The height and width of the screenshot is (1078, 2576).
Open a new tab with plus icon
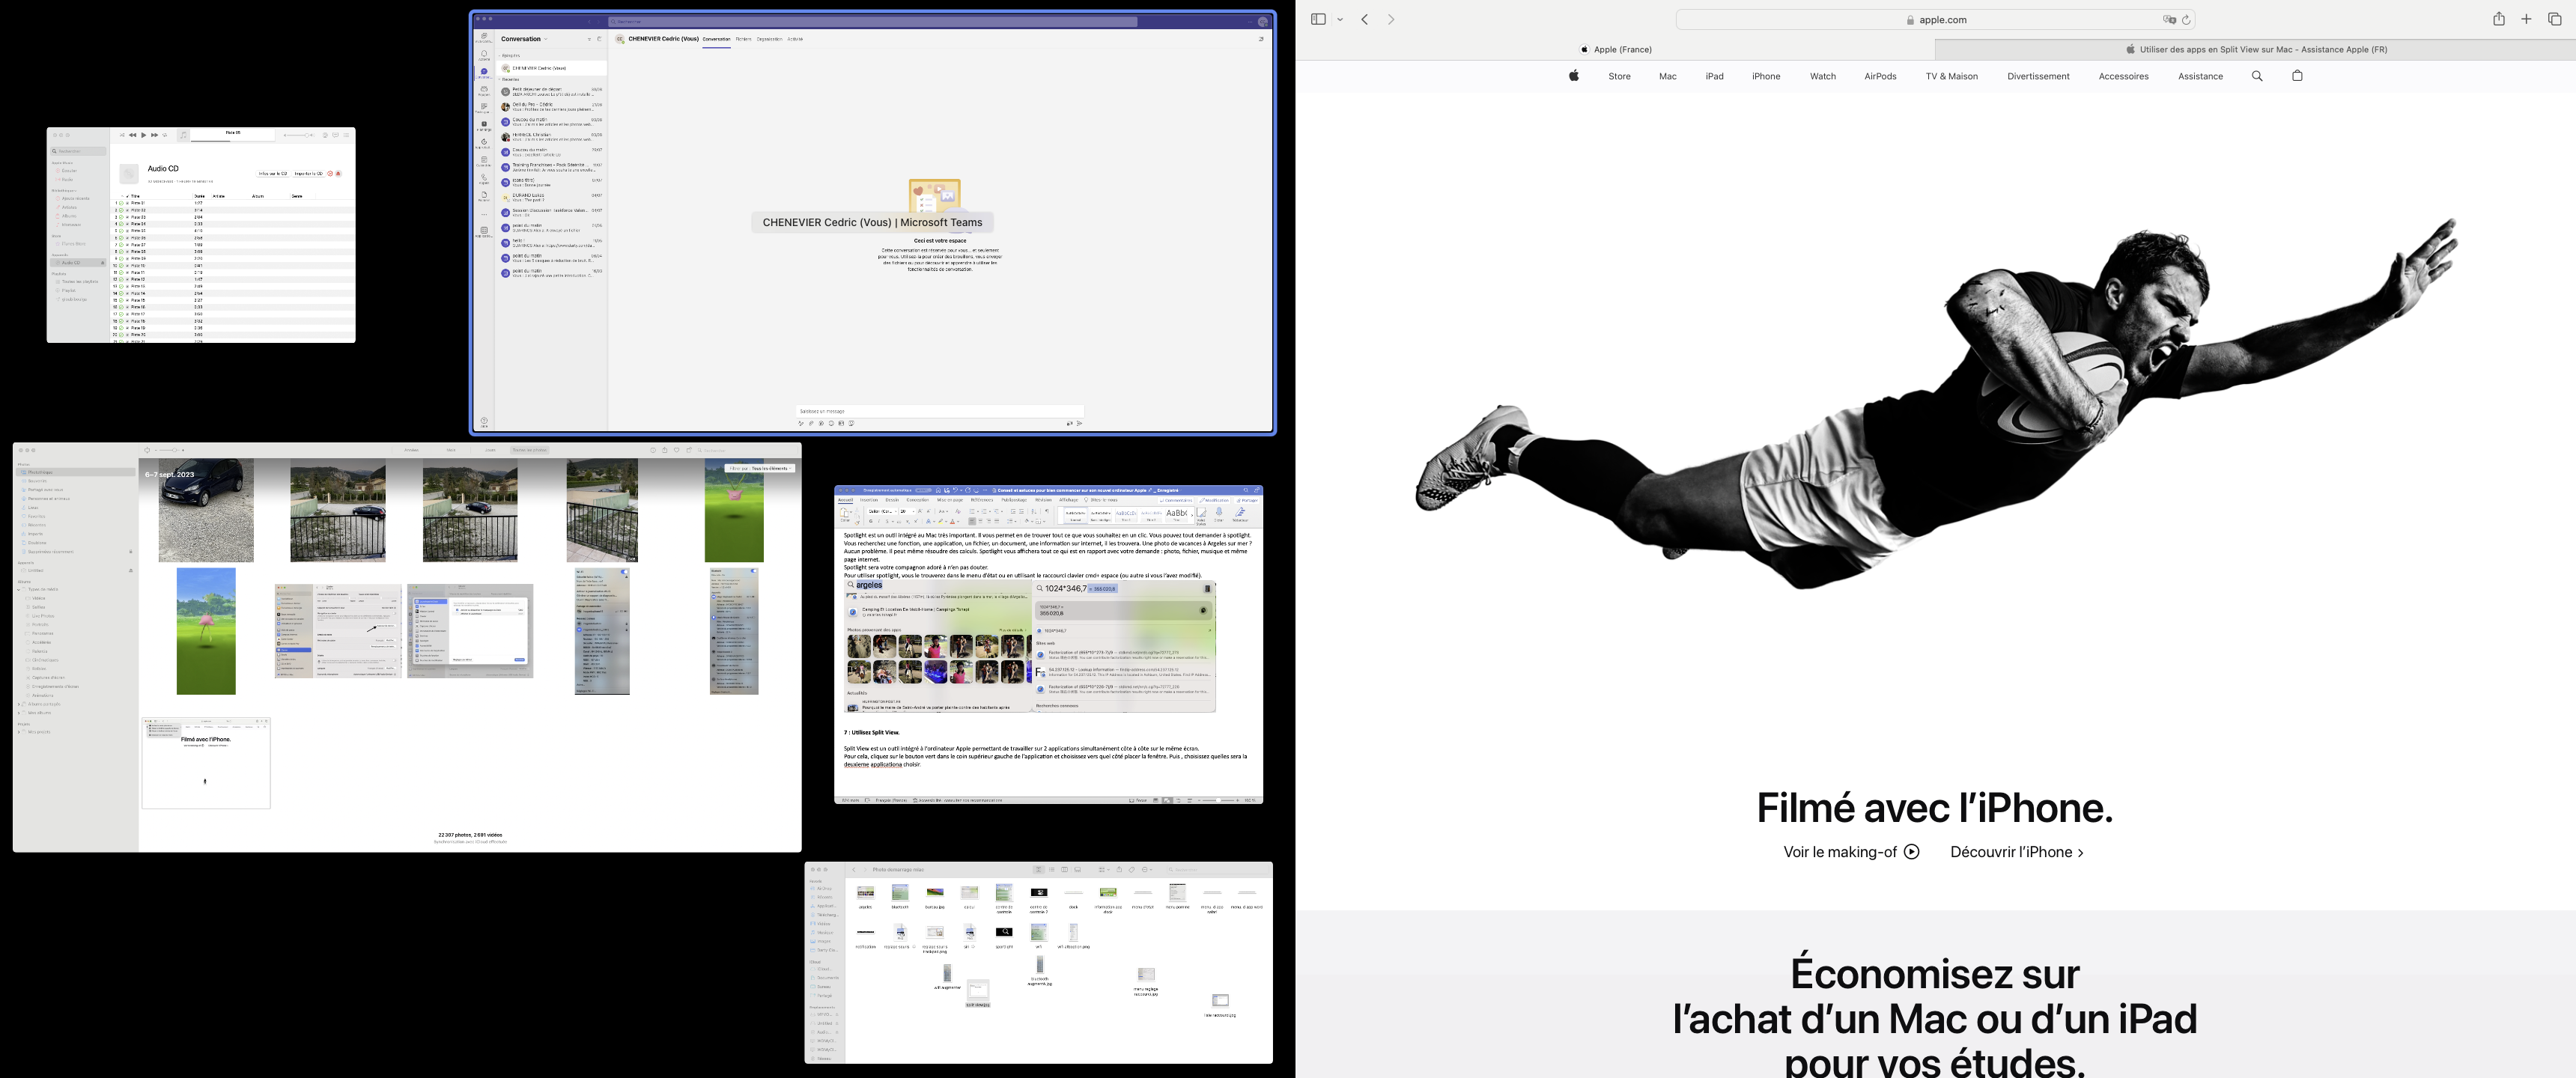tap(2526, 19)
